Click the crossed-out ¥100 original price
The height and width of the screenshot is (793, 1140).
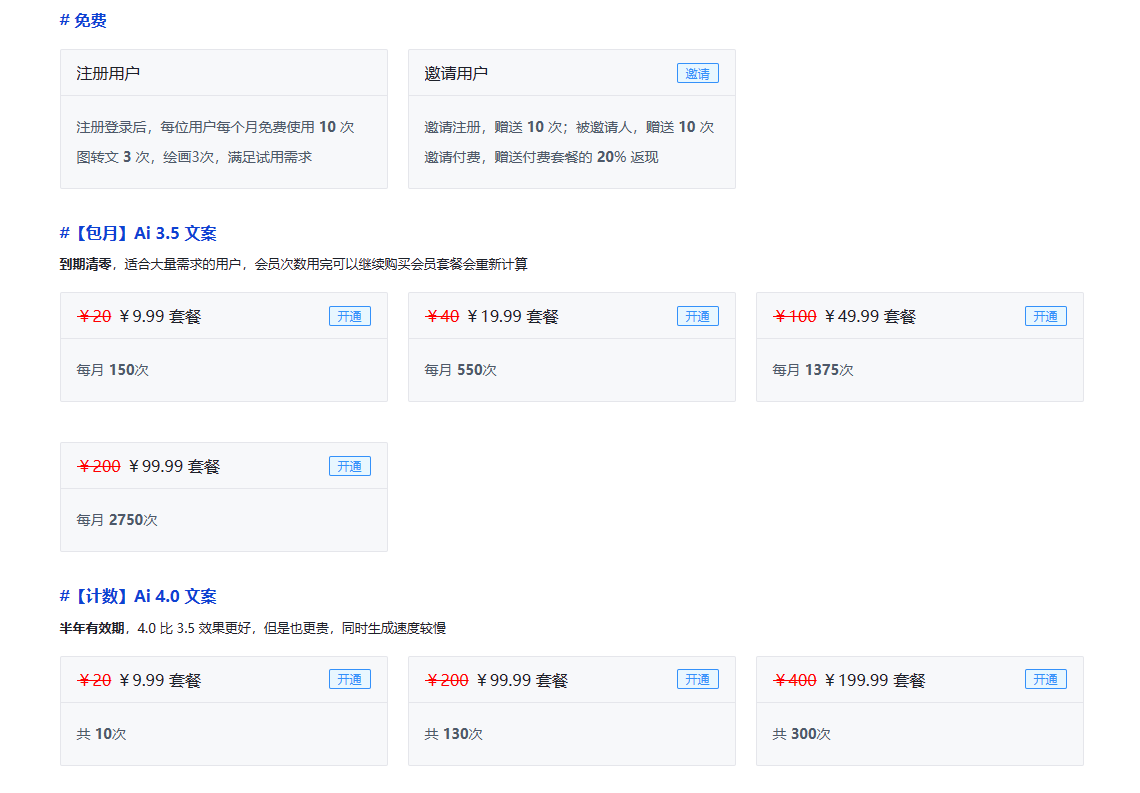pyautogui.click(x=795, y=316)
